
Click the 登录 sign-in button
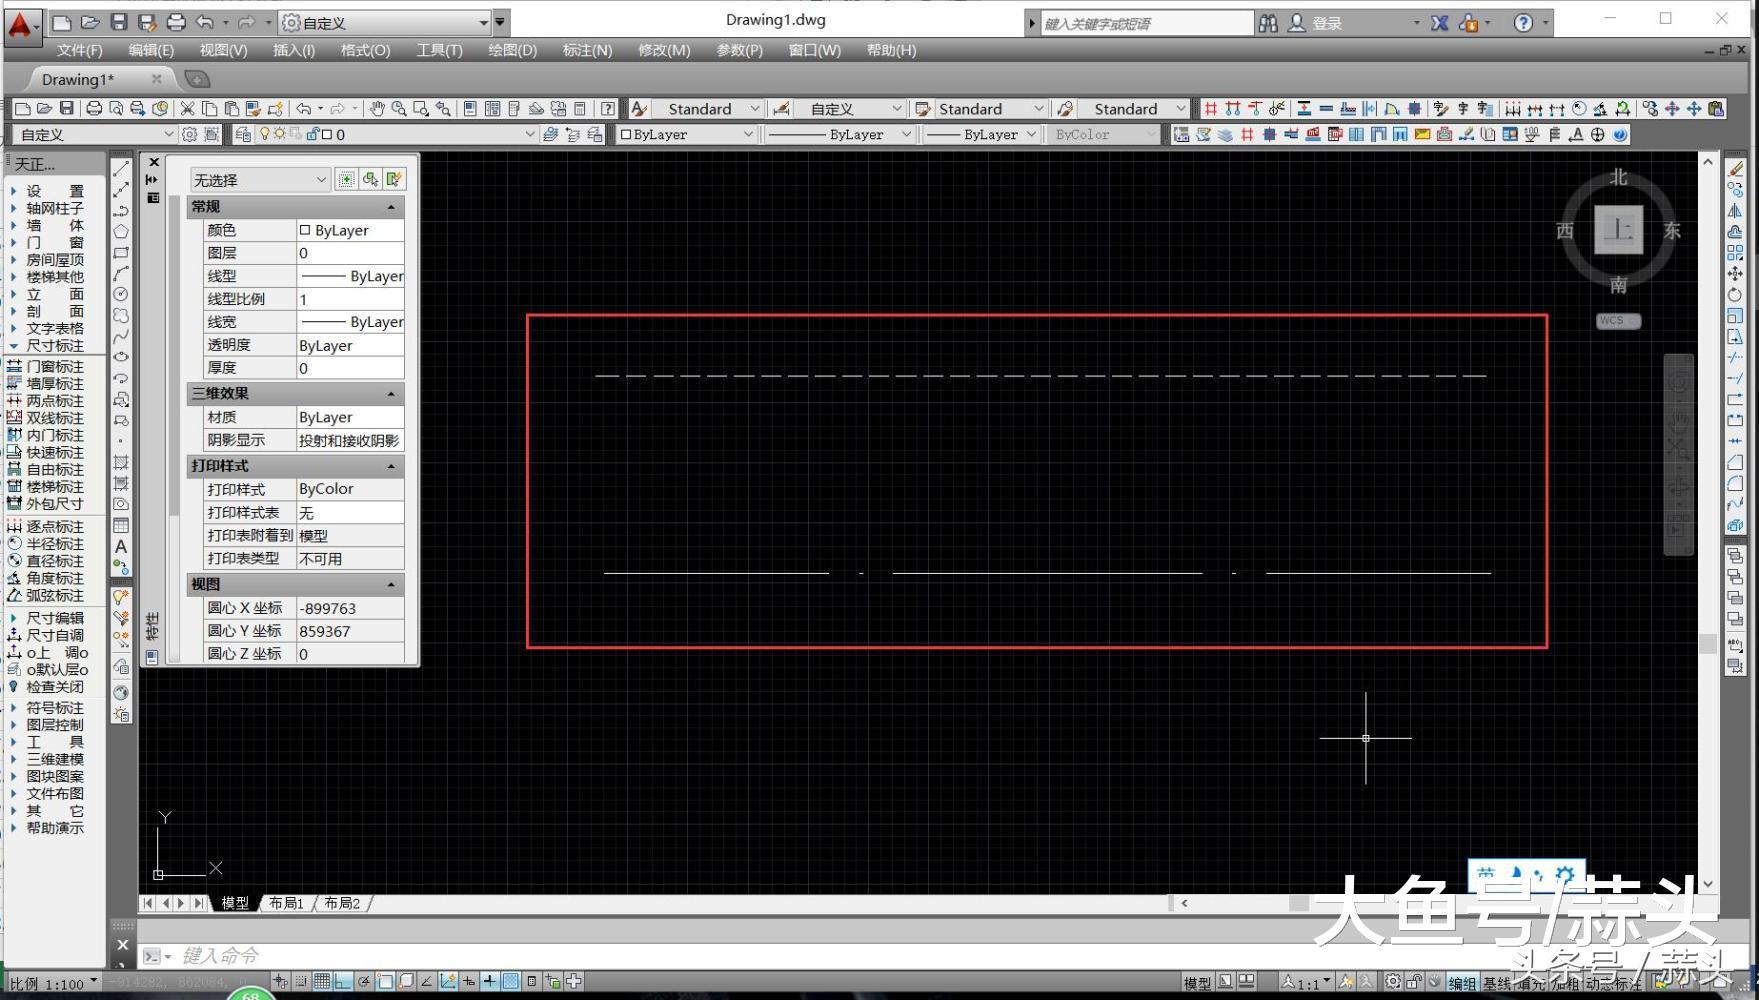[x=1327, y=23]
